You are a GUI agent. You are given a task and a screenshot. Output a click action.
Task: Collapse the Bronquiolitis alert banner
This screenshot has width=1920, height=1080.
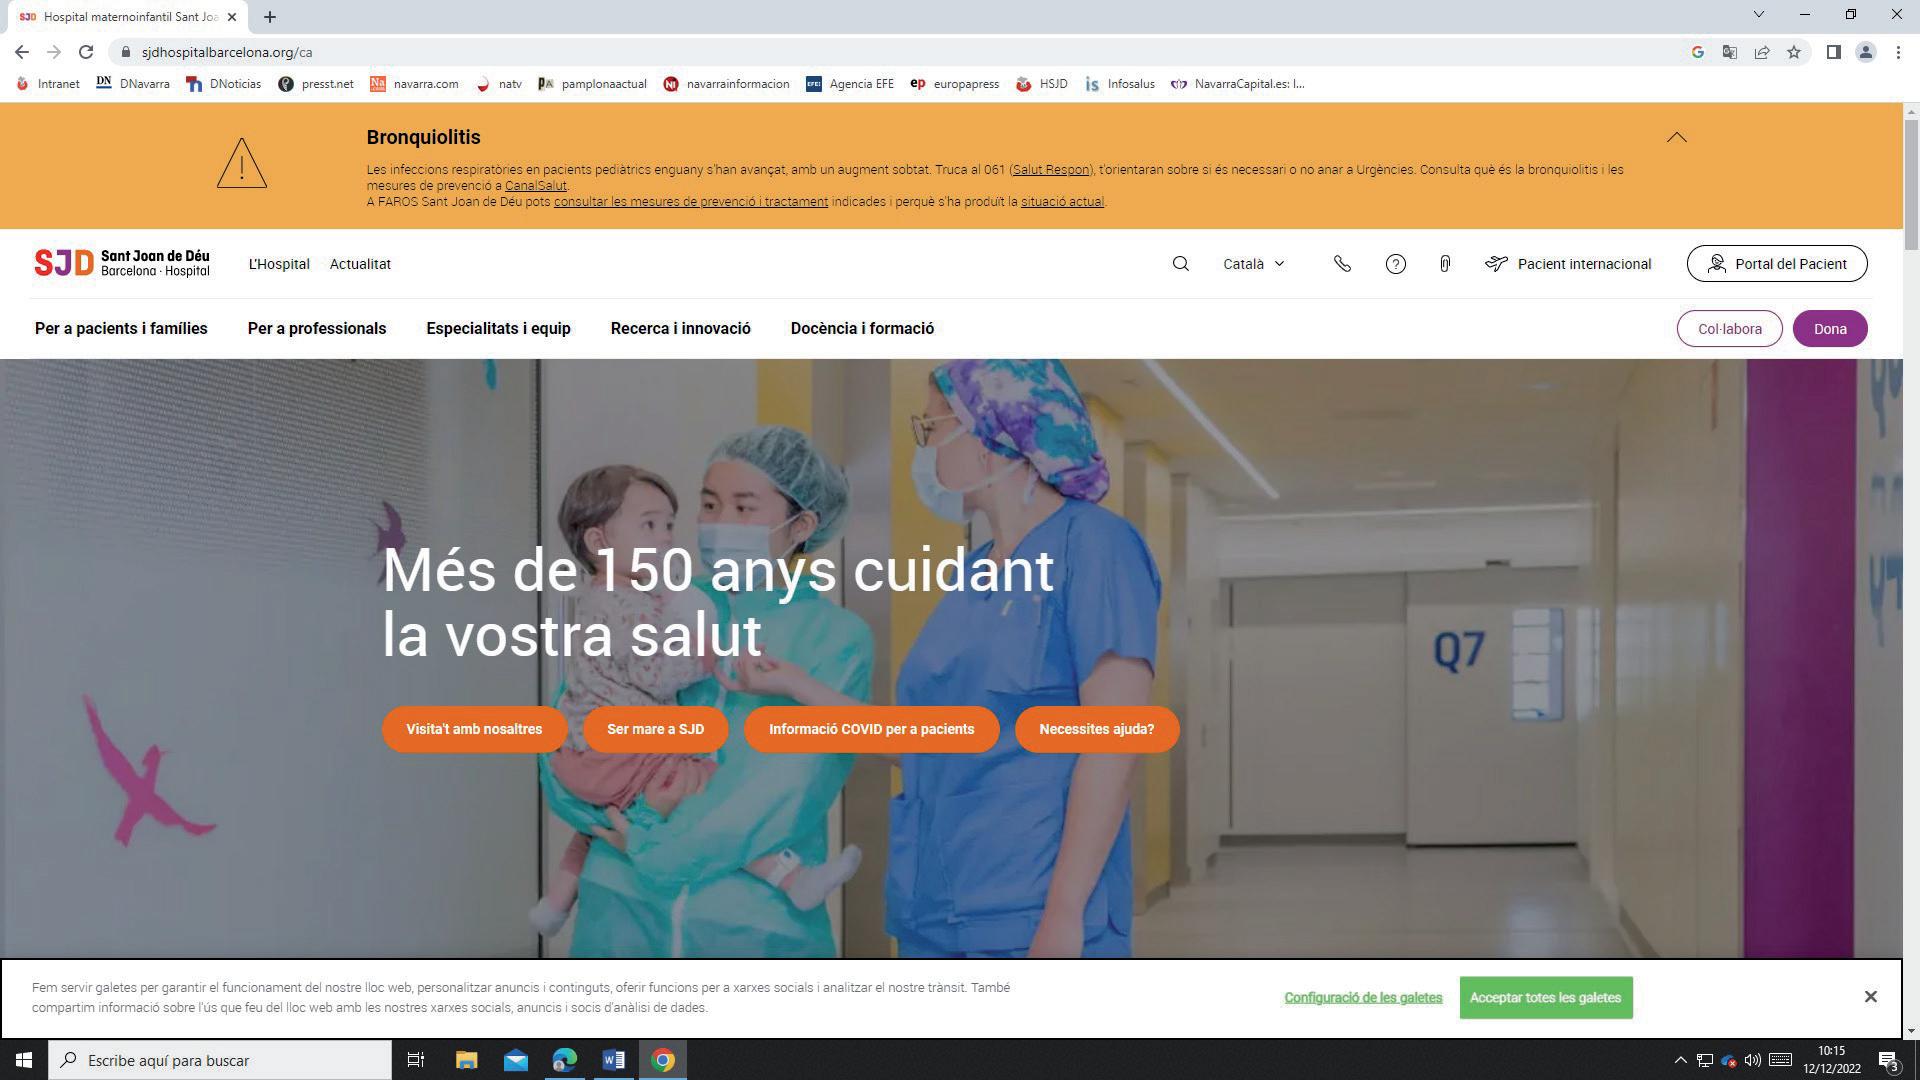click(1677, 137)
